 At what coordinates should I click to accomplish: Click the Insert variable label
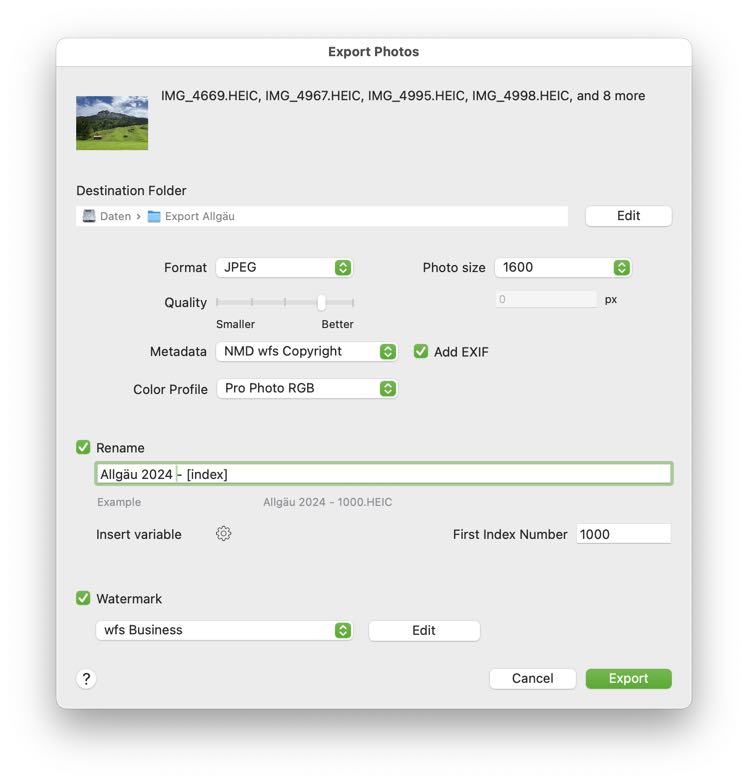[x=139, y=534]
